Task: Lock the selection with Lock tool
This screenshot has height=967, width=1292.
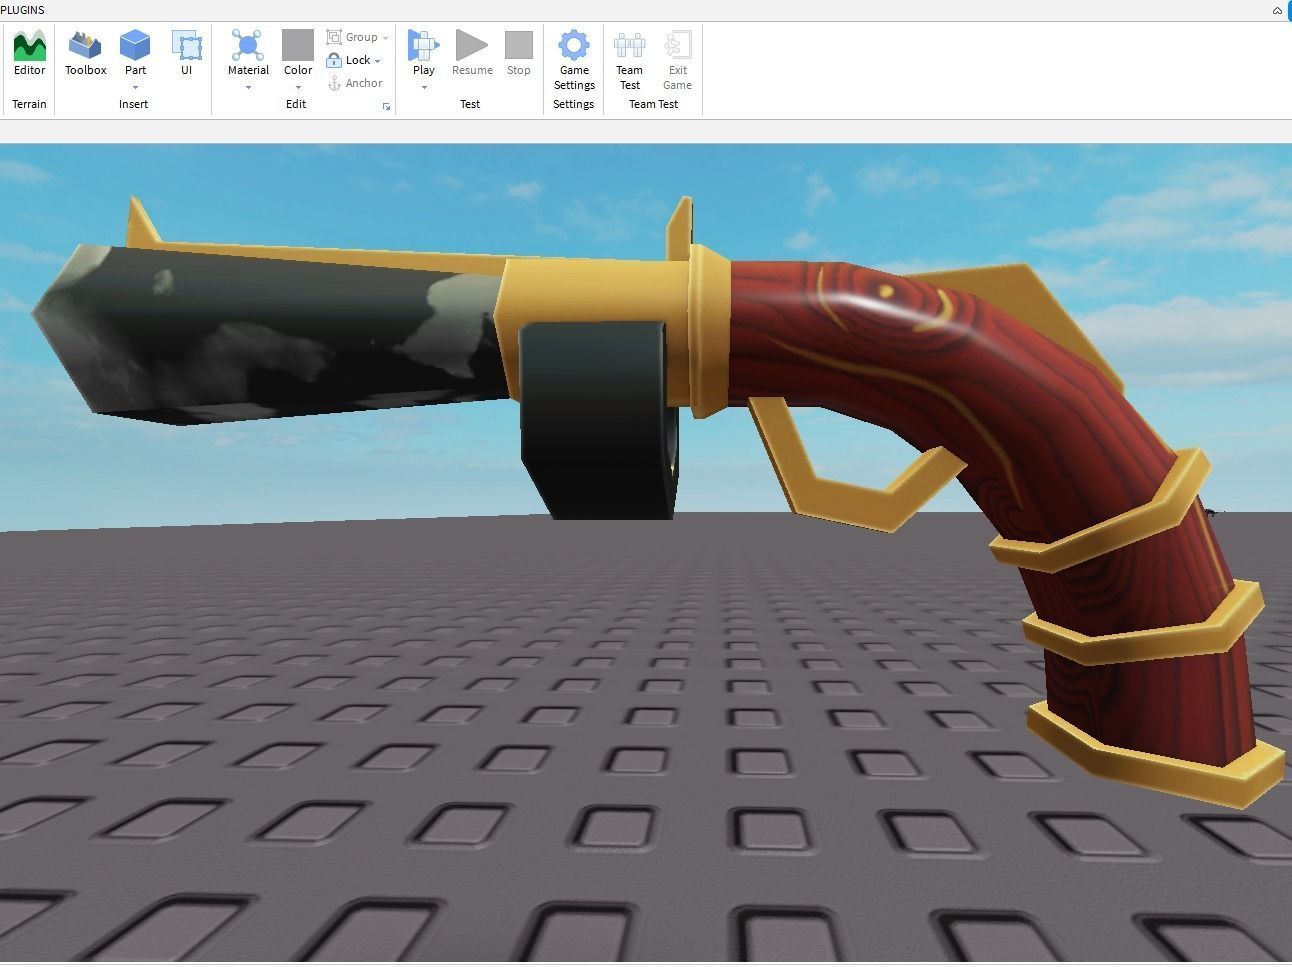Action: point(348,60)
